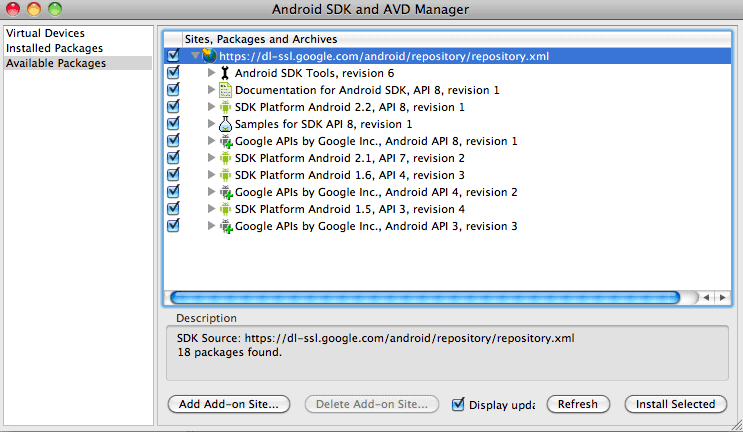Image resolution: width=743 pixels, height=432 pixels.
Task: Click the flask icon for Samples SDK API 8
Action: (x=226, y=124)
